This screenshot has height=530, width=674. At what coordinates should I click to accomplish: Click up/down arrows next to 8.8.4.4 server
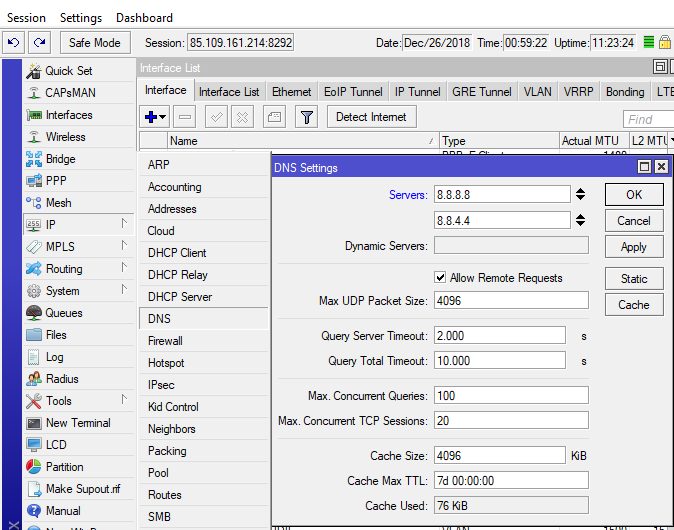(580, 220)
